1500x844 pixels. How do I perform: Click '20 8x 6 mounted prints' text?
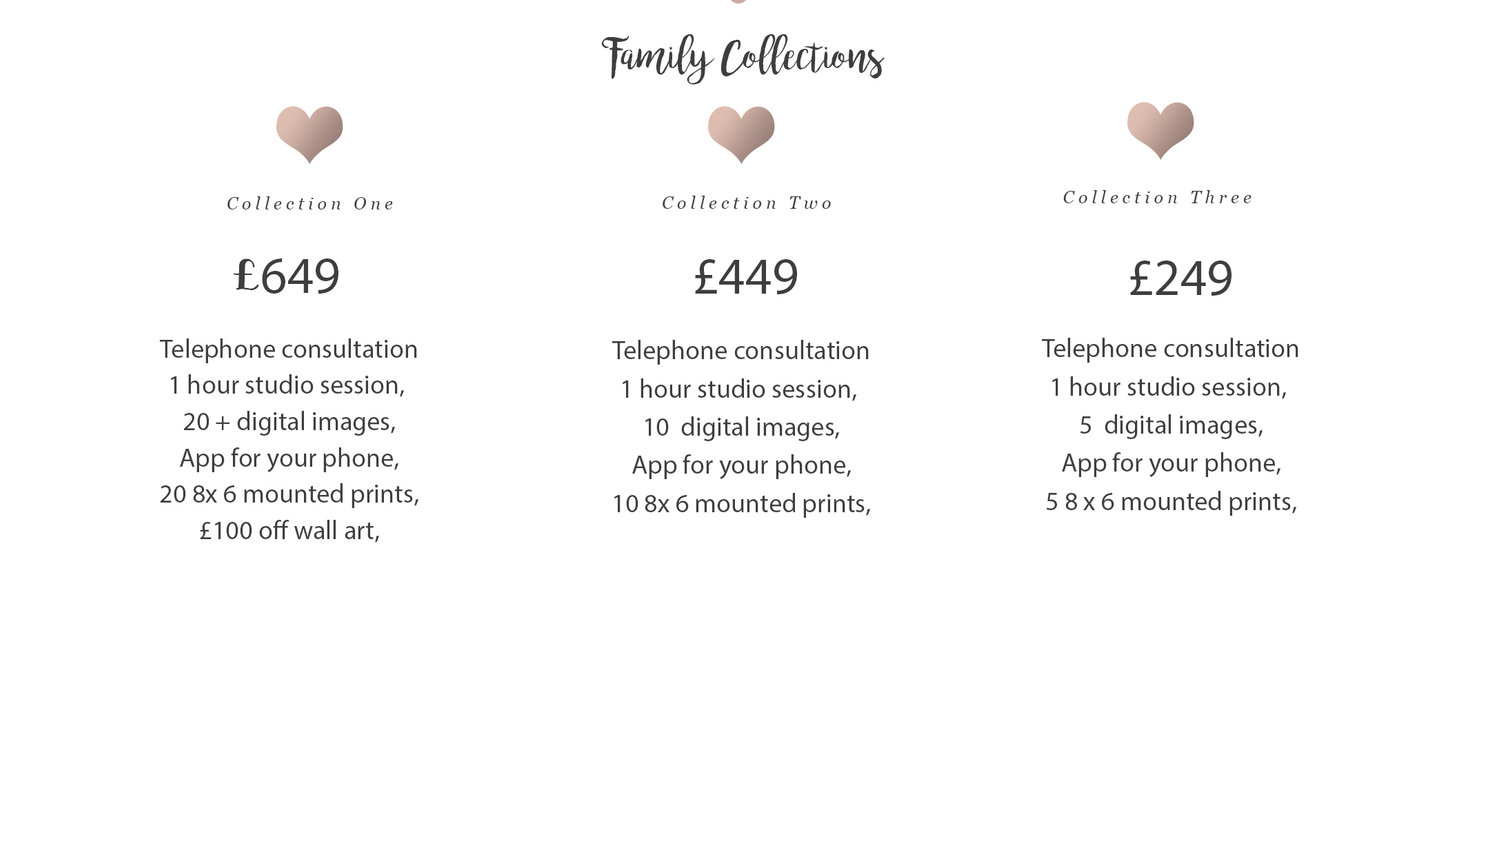tap(289, 495)
